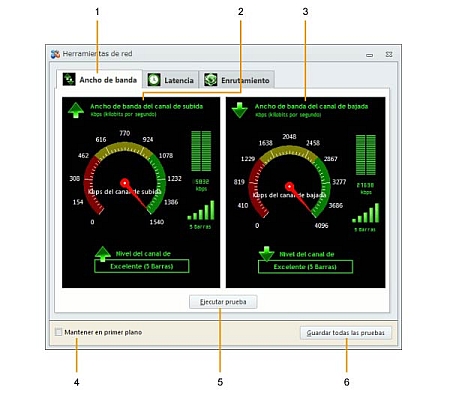
Task: Click the Ancho de banda tab icon
Action: pyautogui.click(x=69, y=79)
